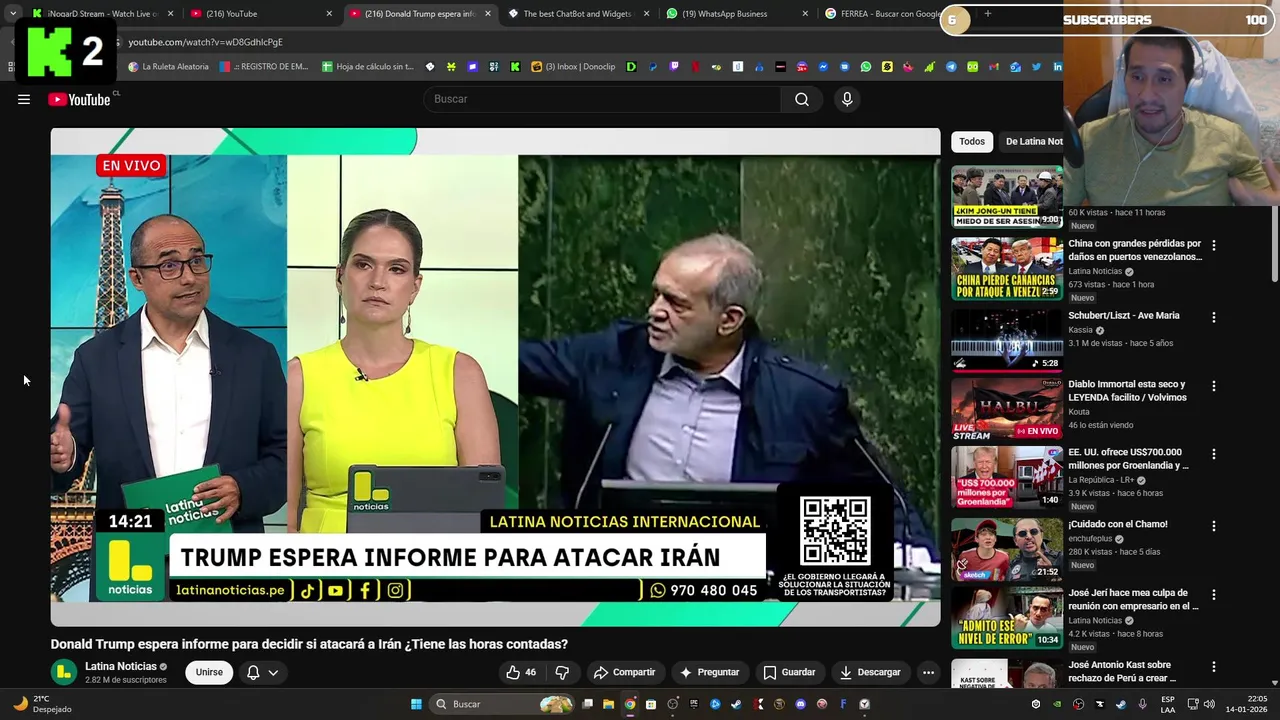The height and width of the screenshot is (720, 1280).
Task: Open options for EE. UU. ofrece US$700.000 video
Action: (1214, 454)
